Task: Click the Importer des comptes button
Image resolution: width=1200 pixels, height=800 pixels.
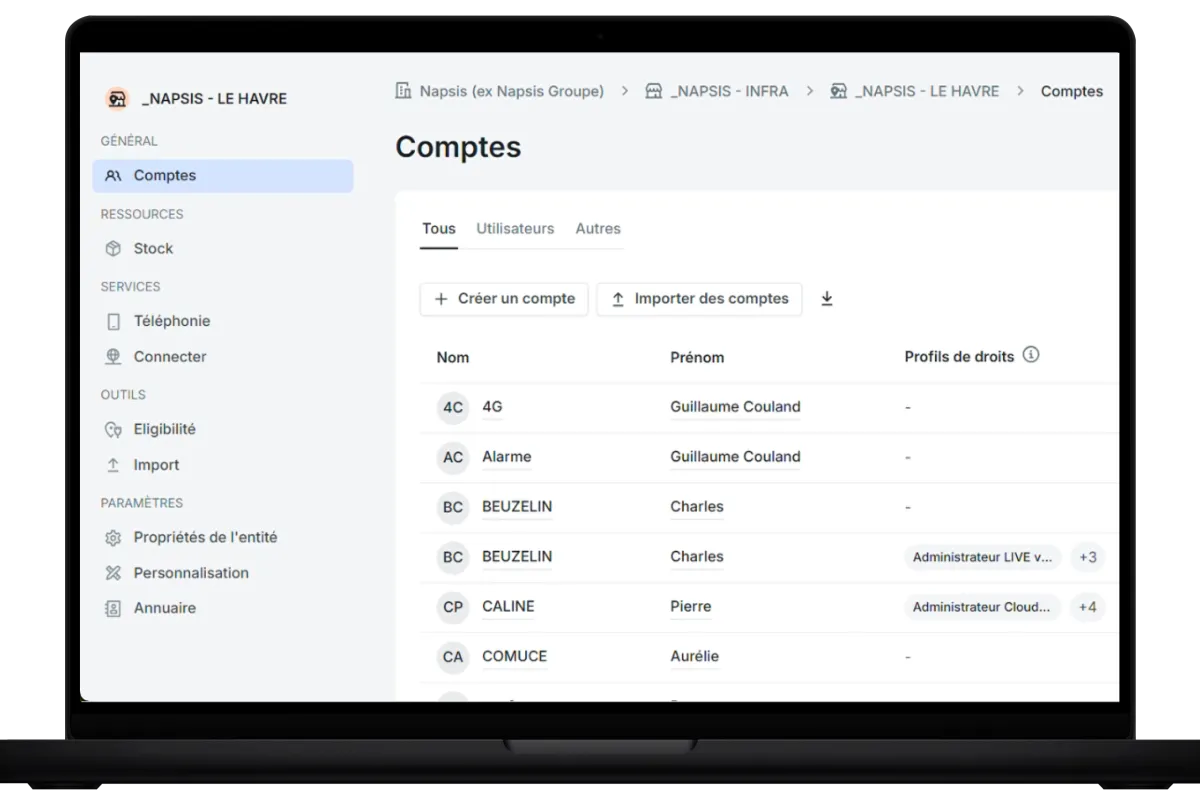Action: (x=699, y=299)
